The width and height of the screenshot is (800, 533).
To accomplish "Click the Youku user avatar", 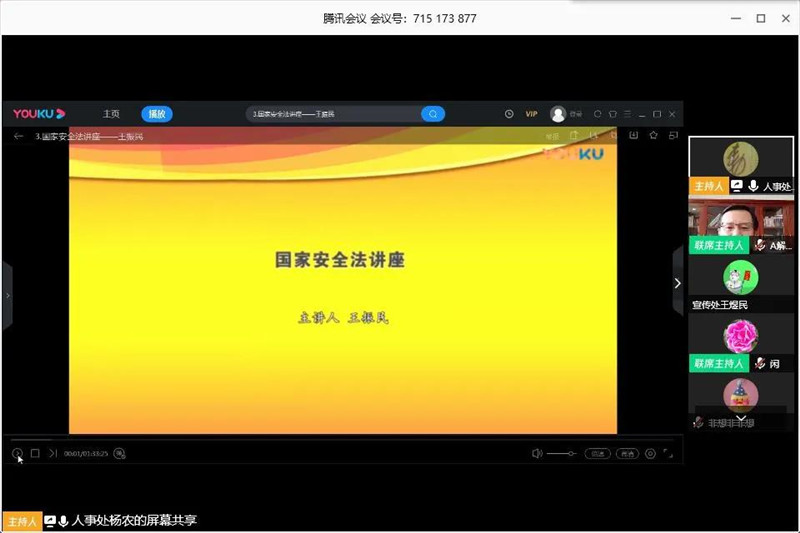I will (x=558, y=114).
